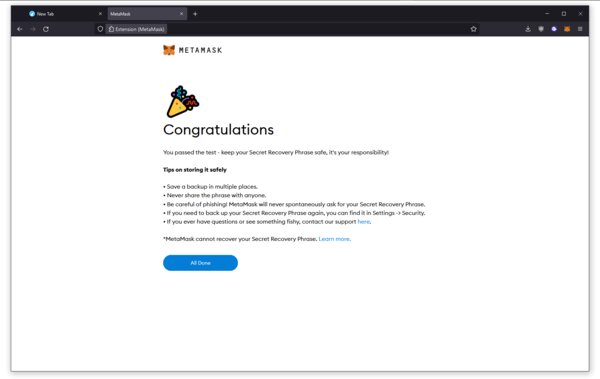Open the MetaMask fox extension icon in the toolbar
This screenshot has width=600, height=379.
(x=567, y=29)
